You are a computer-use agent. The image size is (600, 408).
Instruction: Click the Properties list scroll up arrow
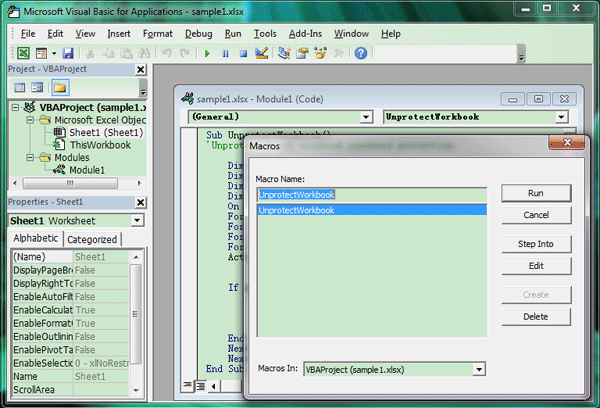point(136,257)
